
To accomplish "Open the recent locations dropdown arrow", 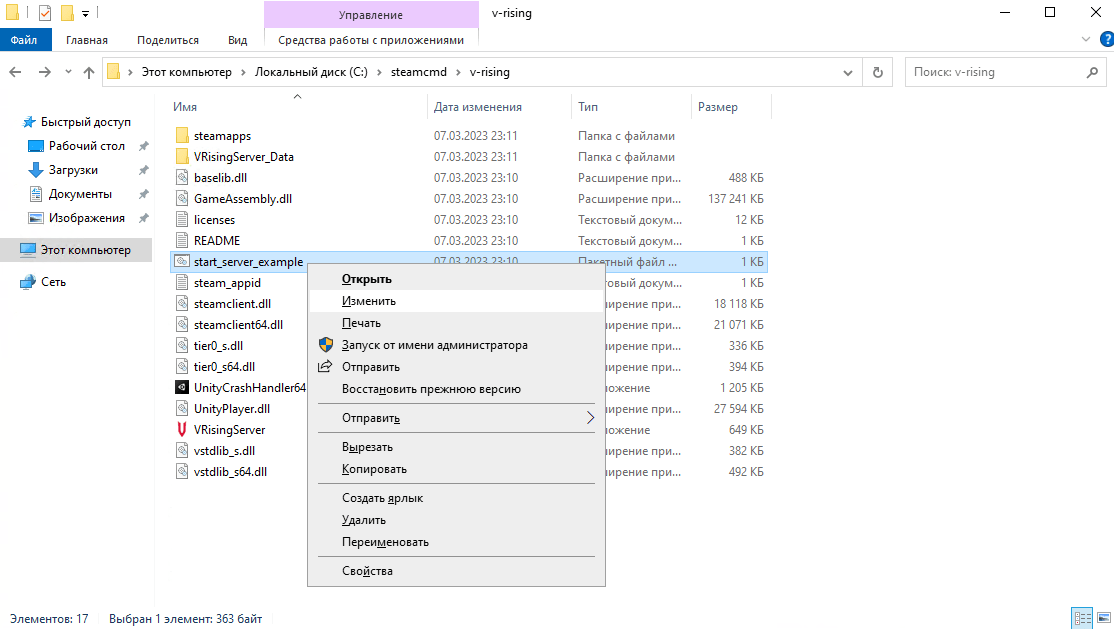I will coord(68,72).
